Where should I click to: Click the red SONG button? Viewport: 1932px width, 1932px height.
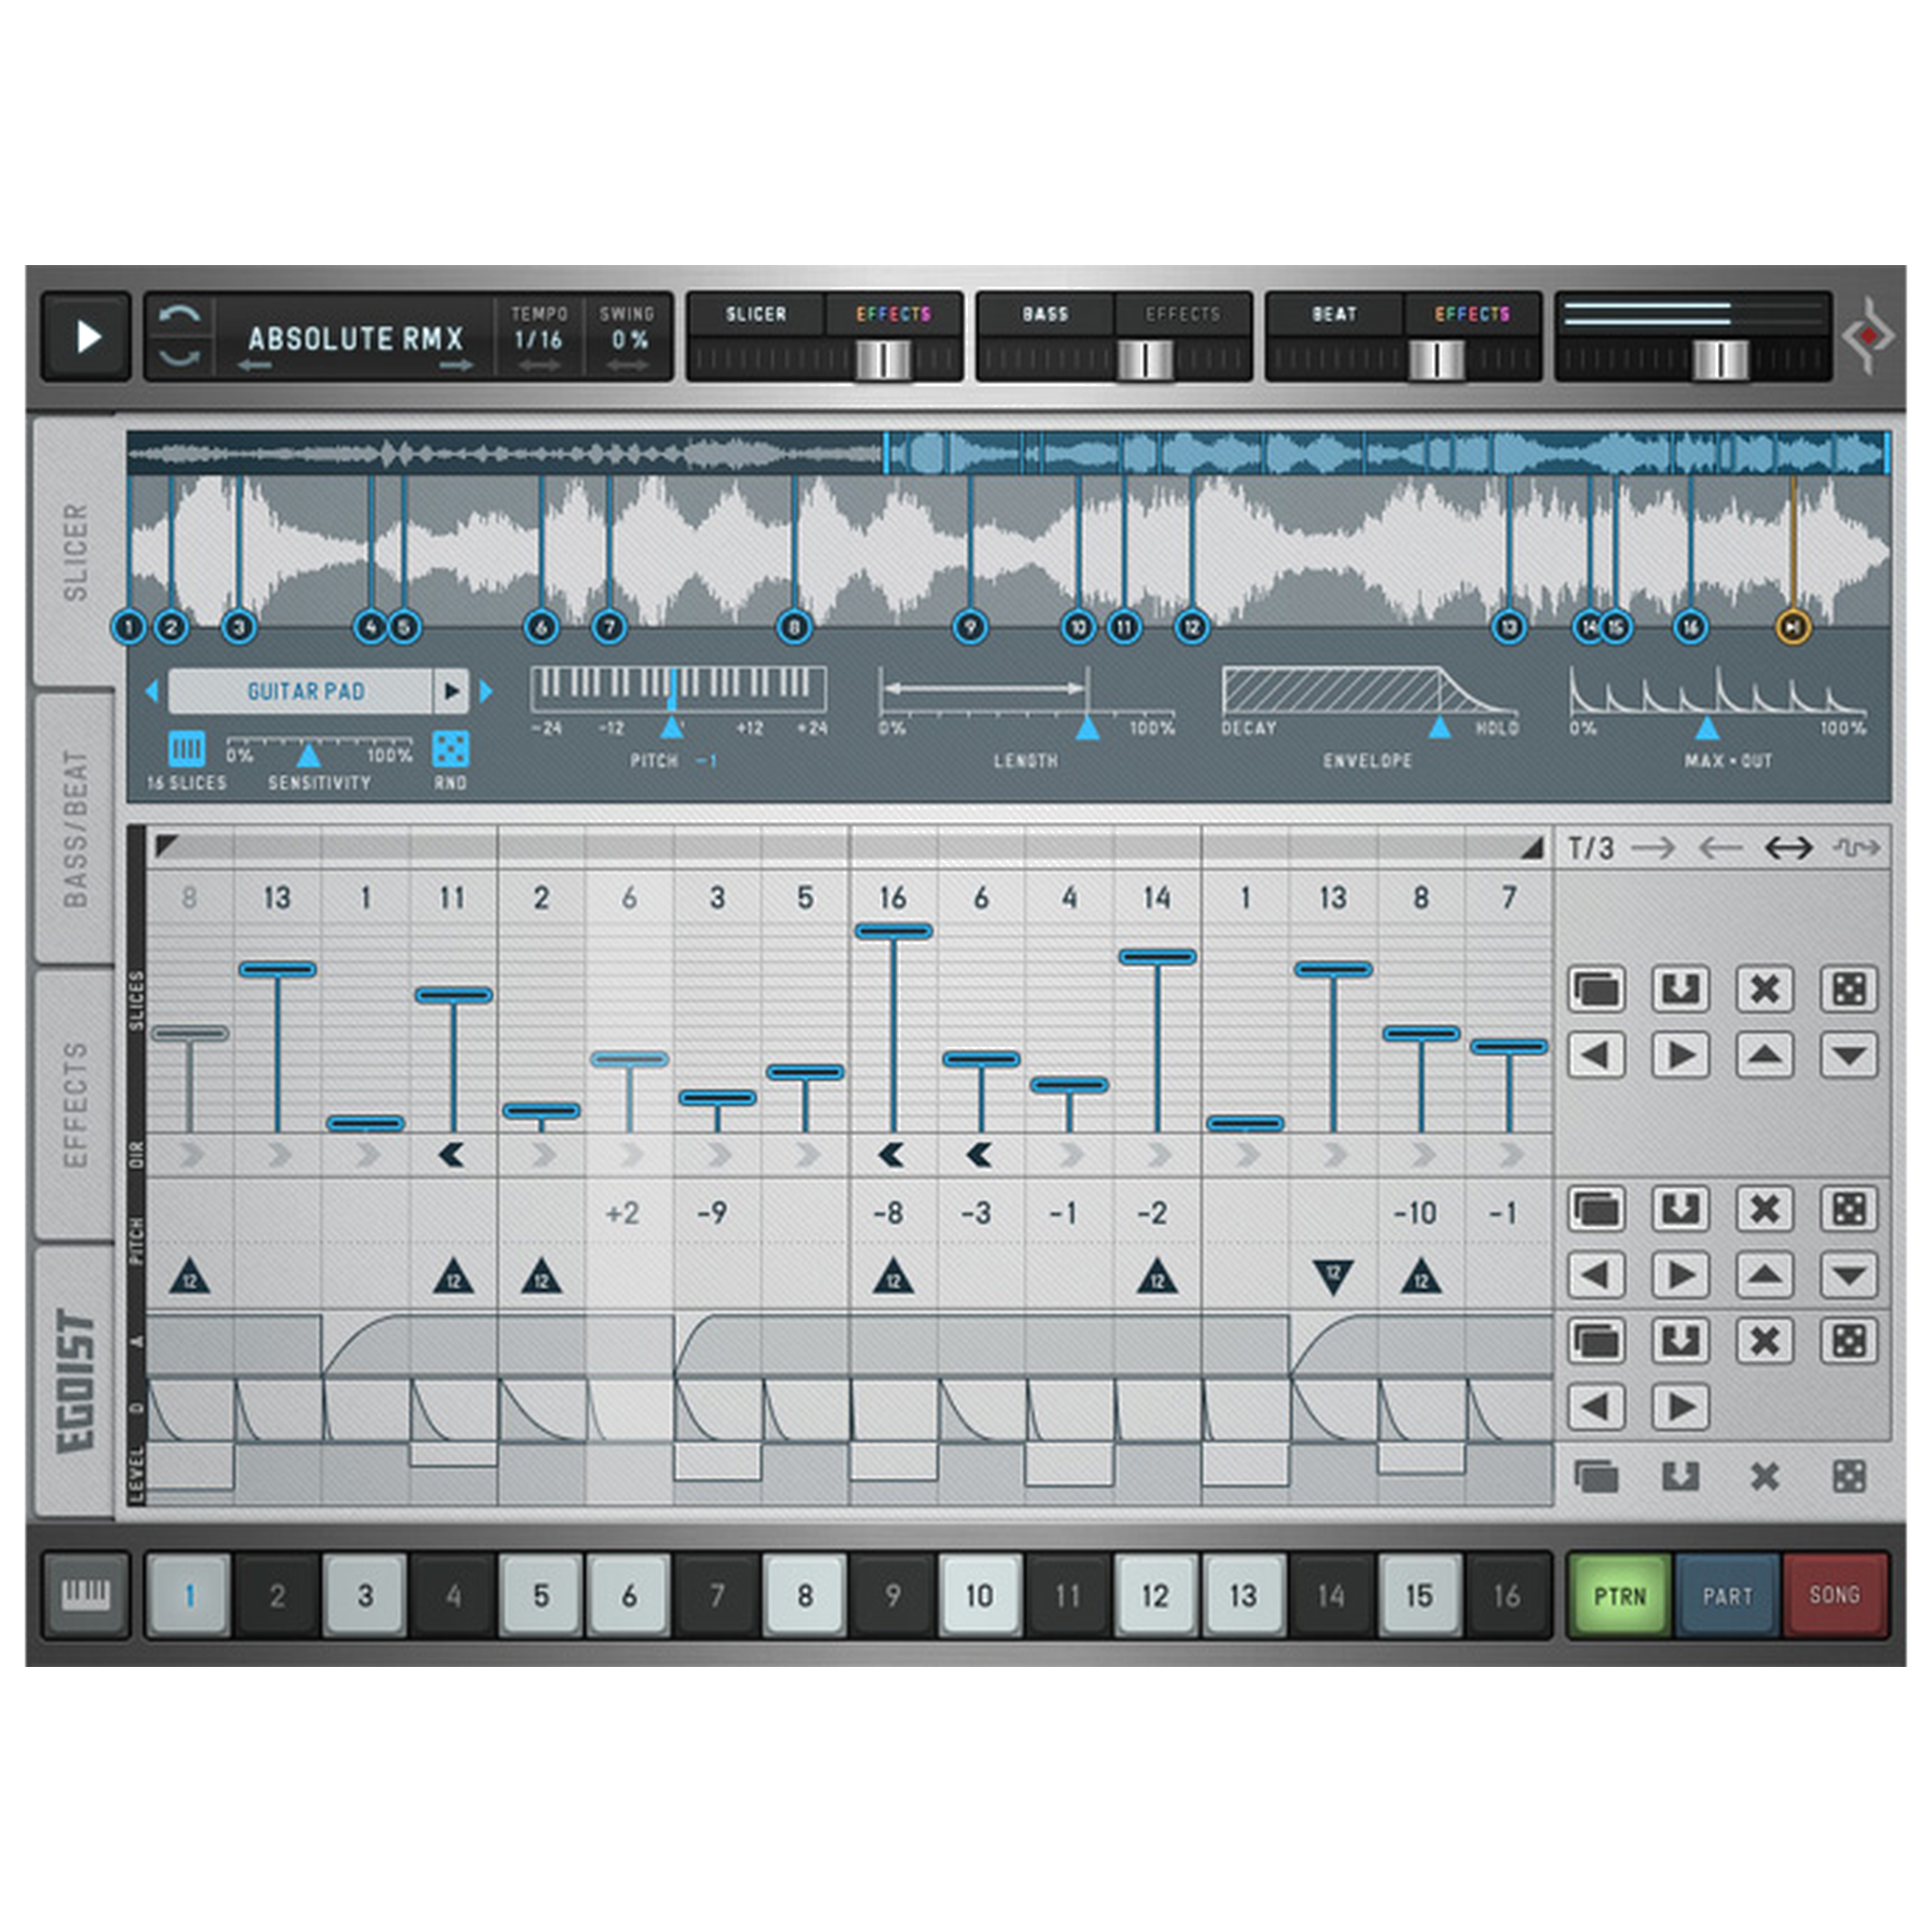[x=1834, y=1595]
